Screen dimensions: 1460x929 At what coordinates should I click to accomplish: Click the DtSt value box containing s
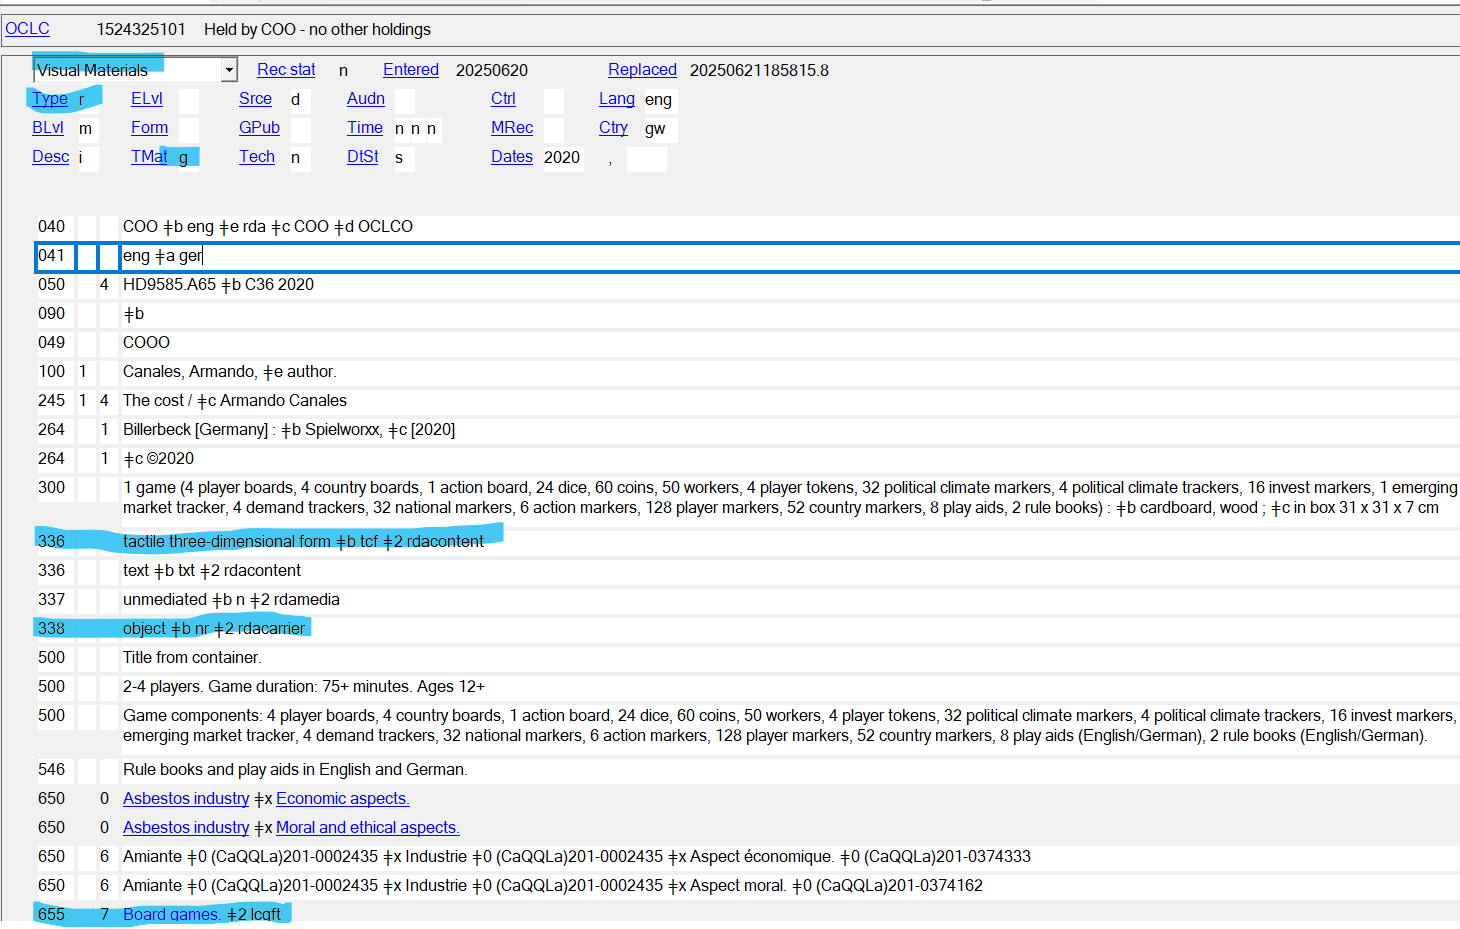pyautogui.click(x=405, y=158)
